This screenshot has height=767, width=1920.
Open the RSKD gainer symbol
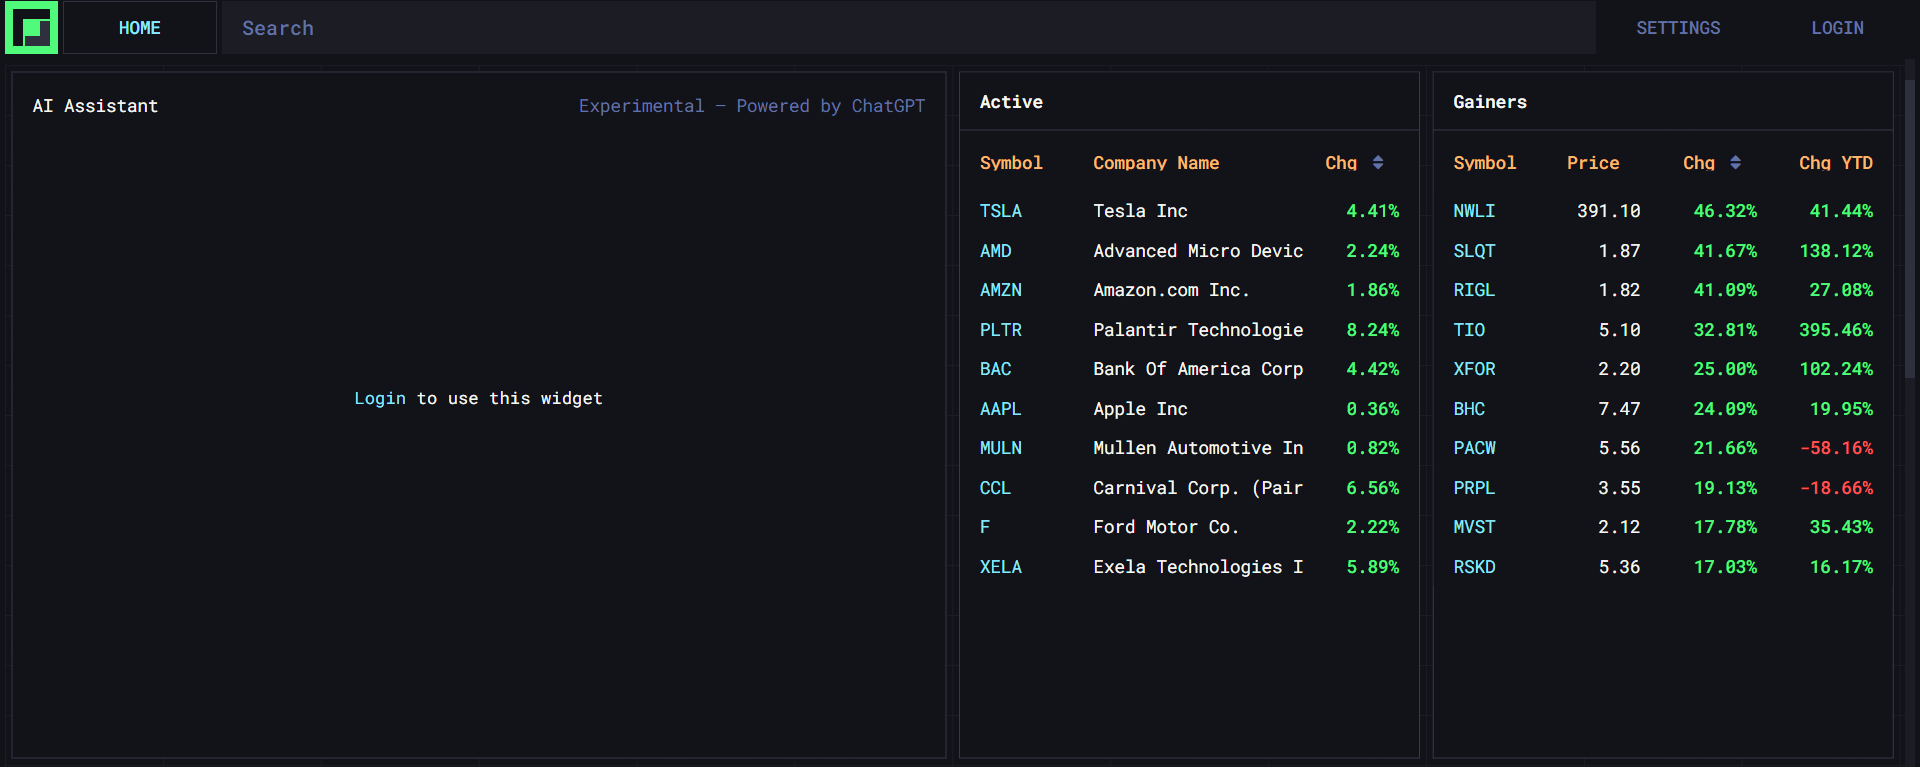pyautogui.click(x=1474, y=567)
